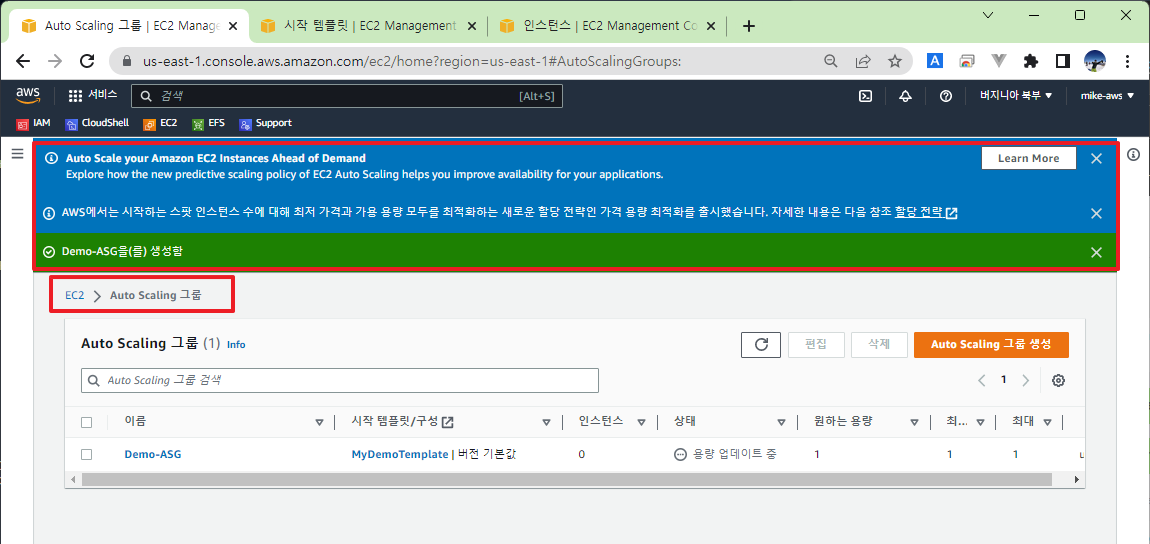Dismiss the Demo-ASG created success banner
Image resolution: width=1150 pixels, height=544 pixels.
[x=1096, y=252]
